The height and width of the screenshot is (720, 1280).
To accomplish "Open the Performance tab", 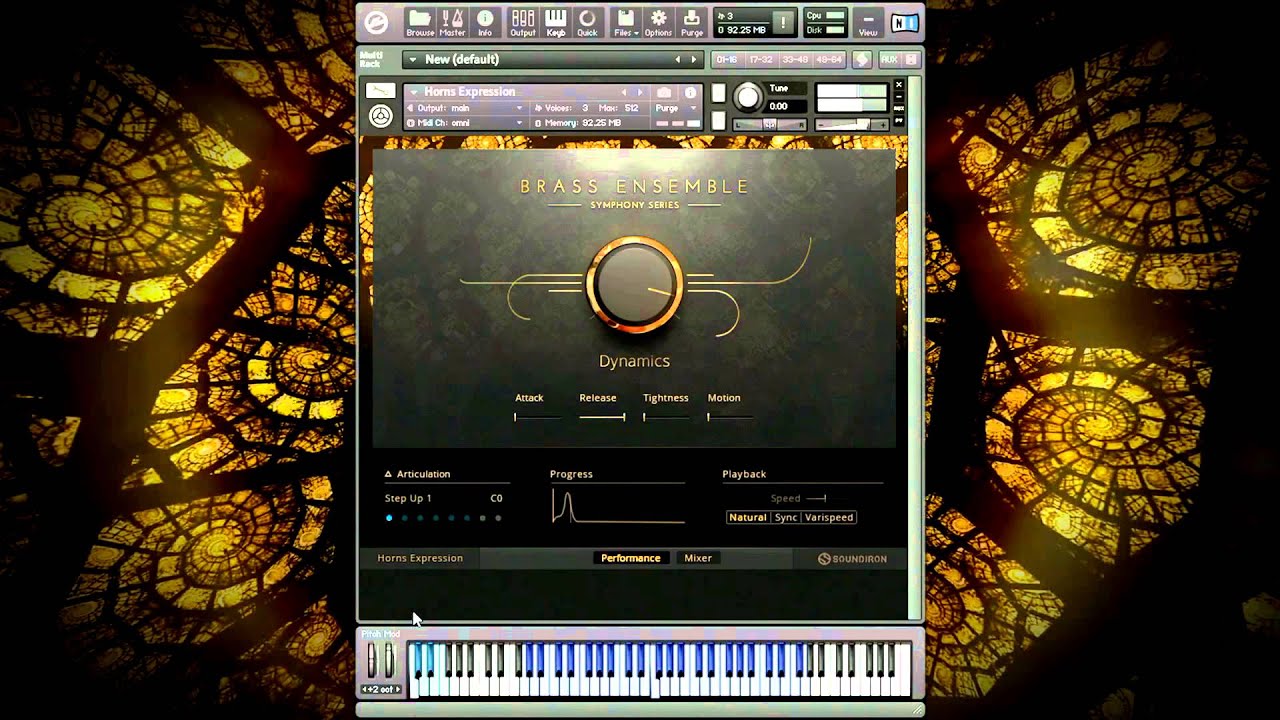I will click(630, 558).
